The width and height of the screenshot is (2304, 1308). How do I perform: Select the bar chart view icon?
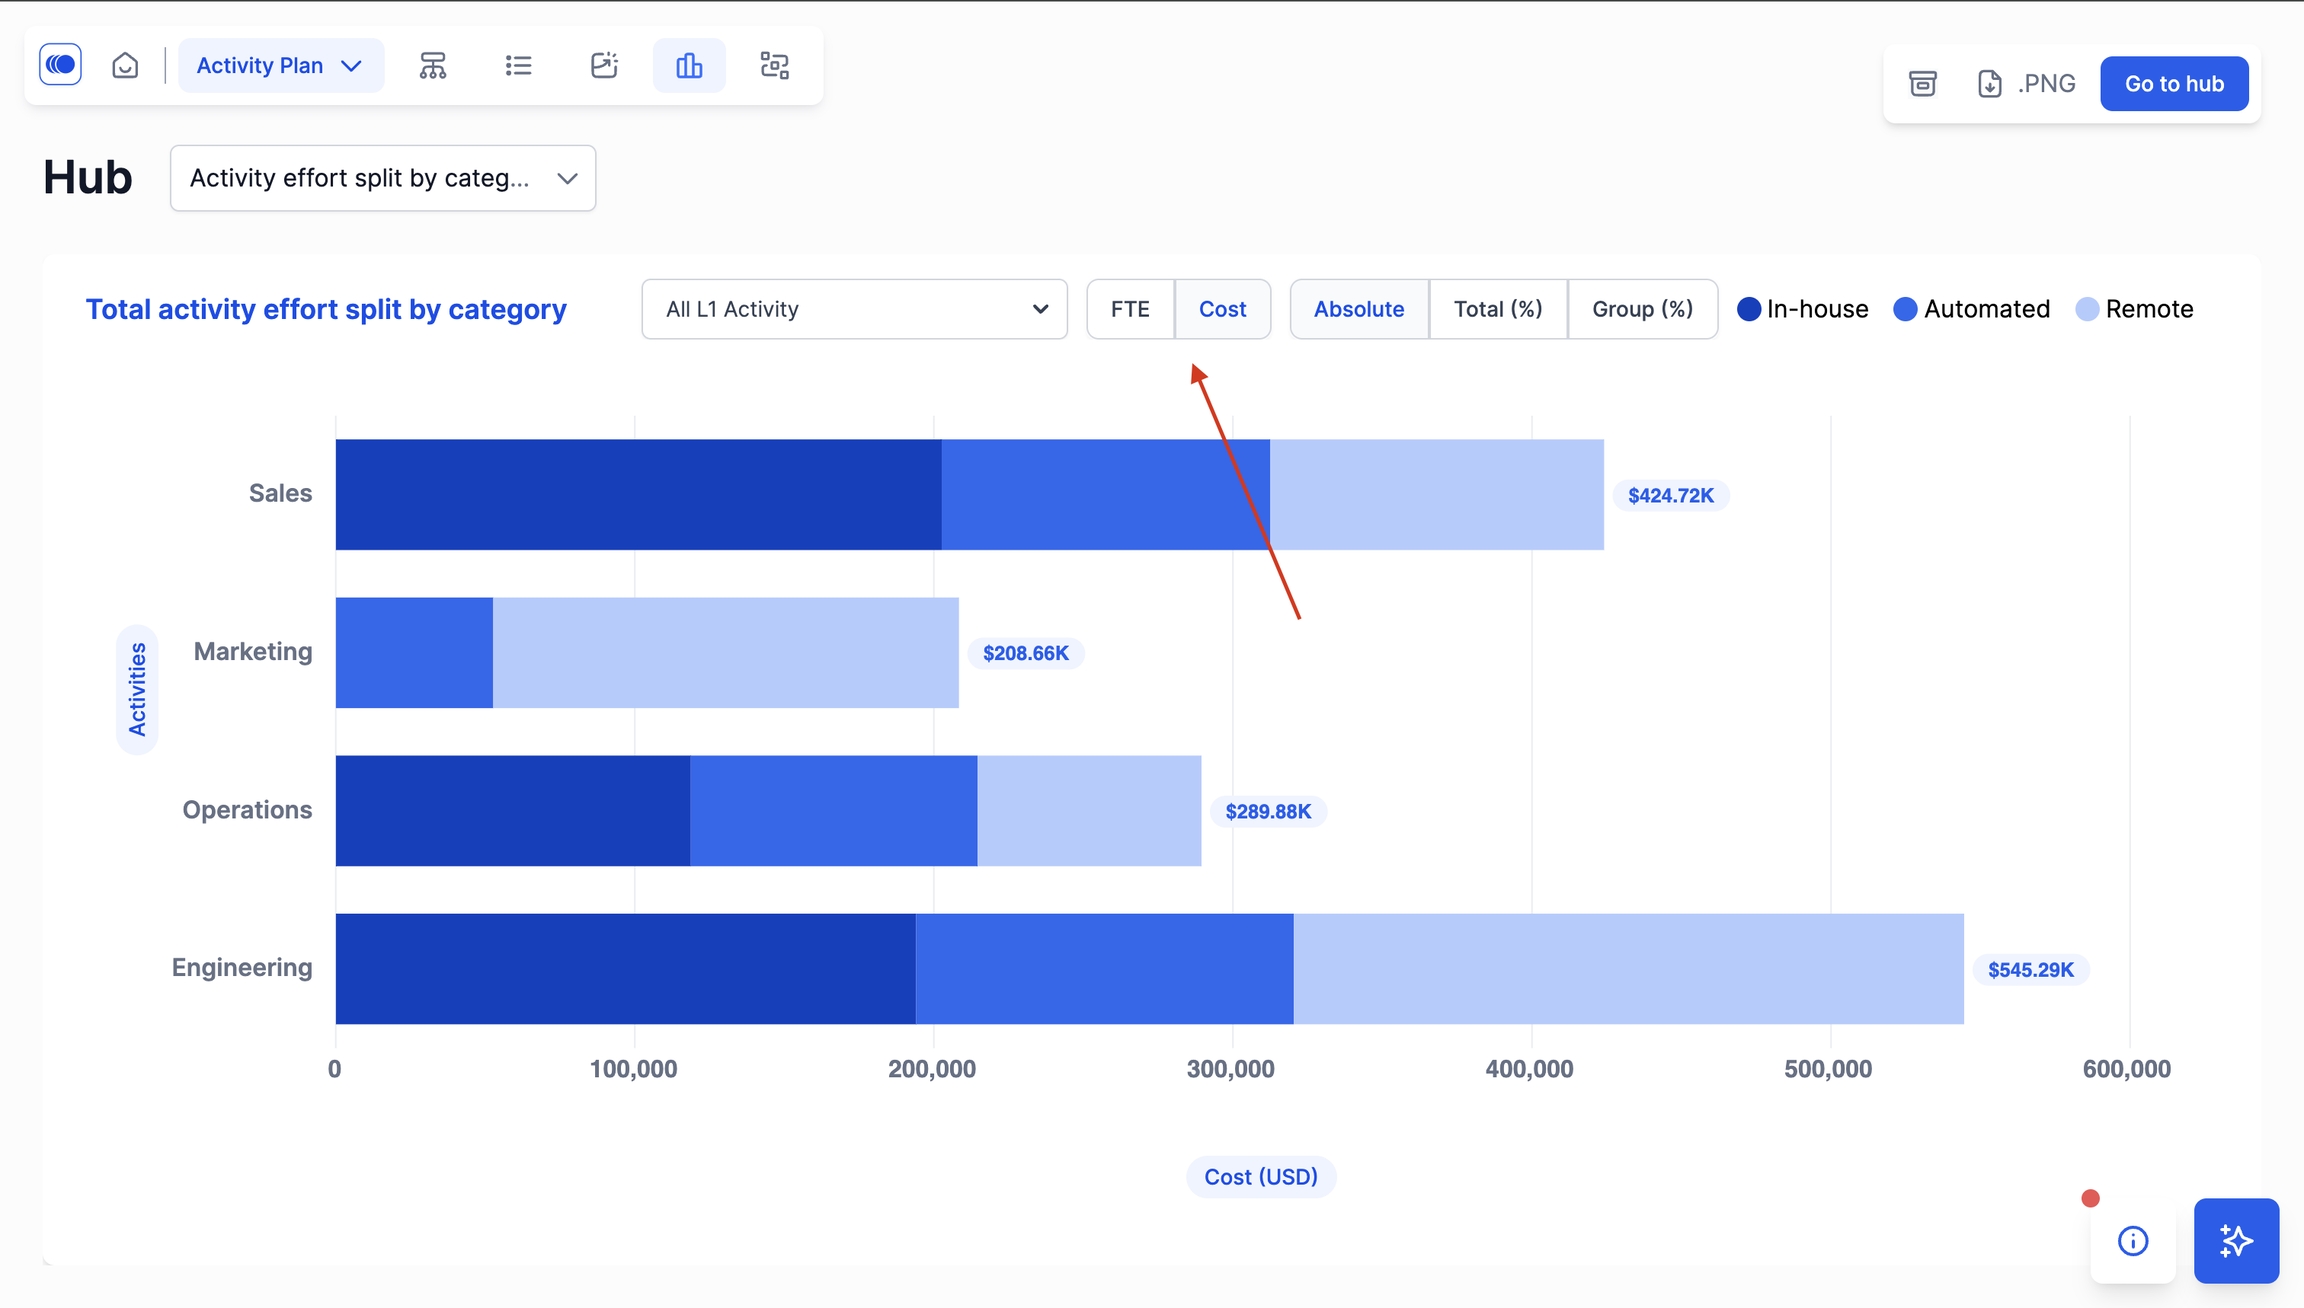click(x=689, y=65)
